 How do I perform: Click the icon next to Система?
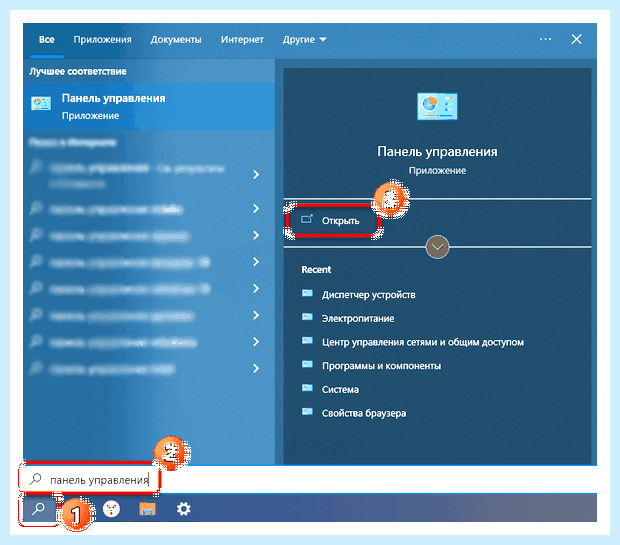click(307, 388)
